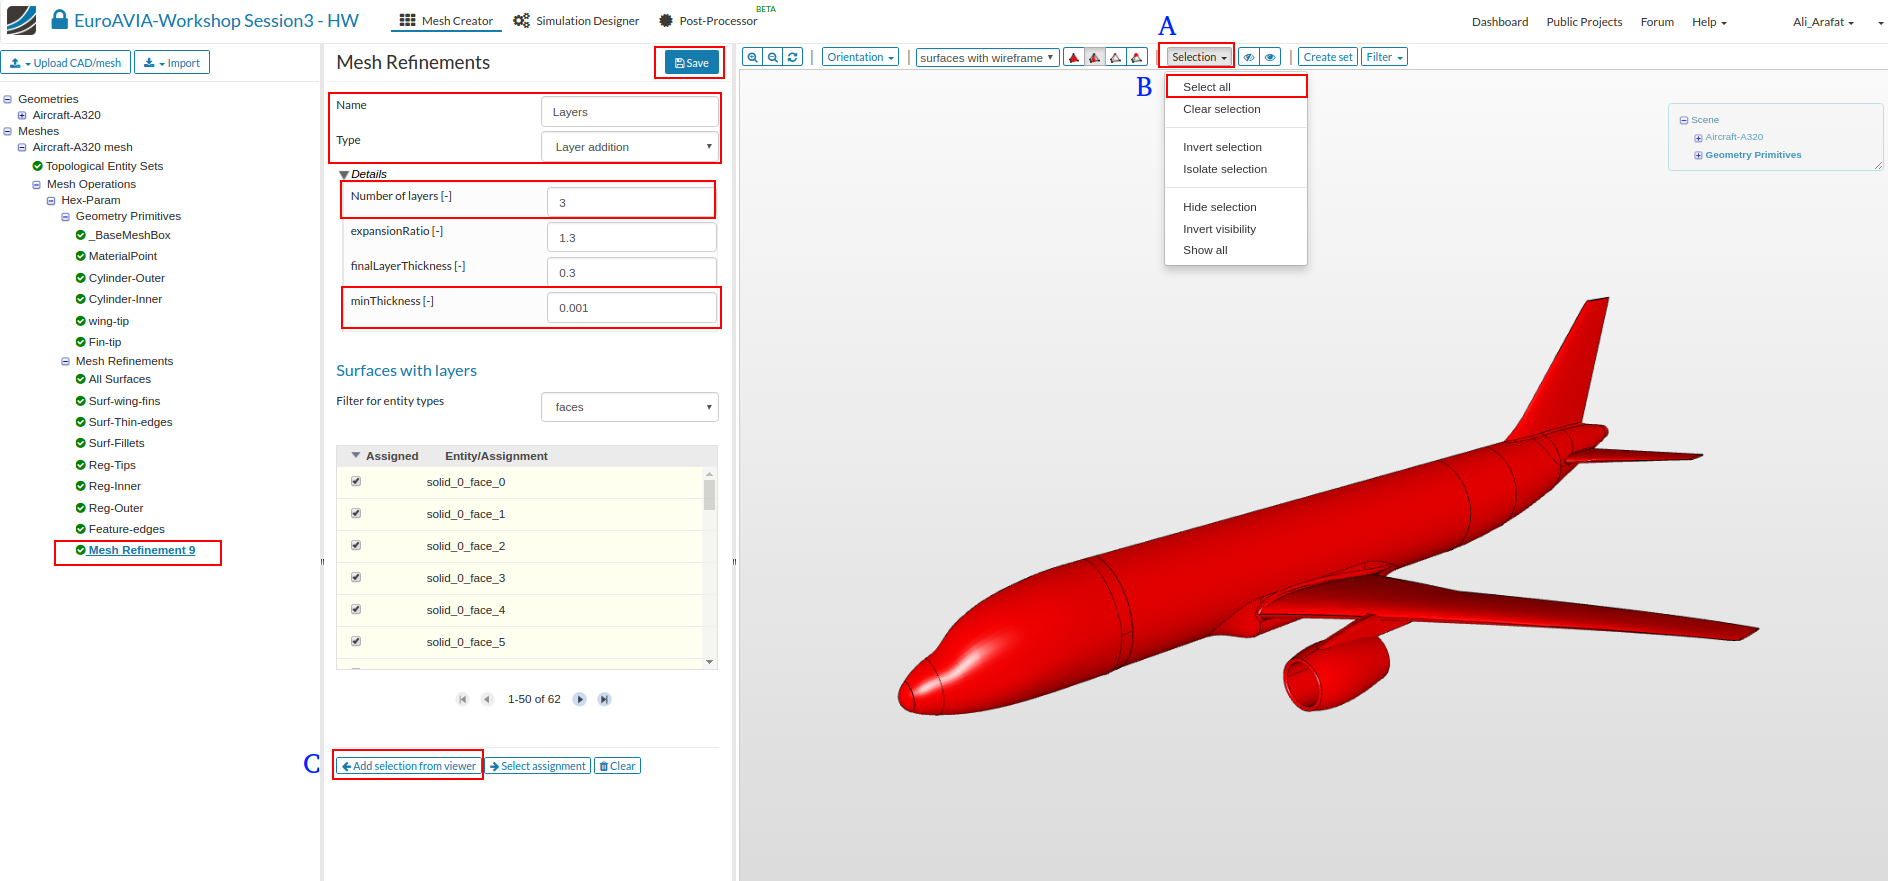1888x881 pixels.
Task: Click the SimScale logo icon
Action: click(21, 20)
